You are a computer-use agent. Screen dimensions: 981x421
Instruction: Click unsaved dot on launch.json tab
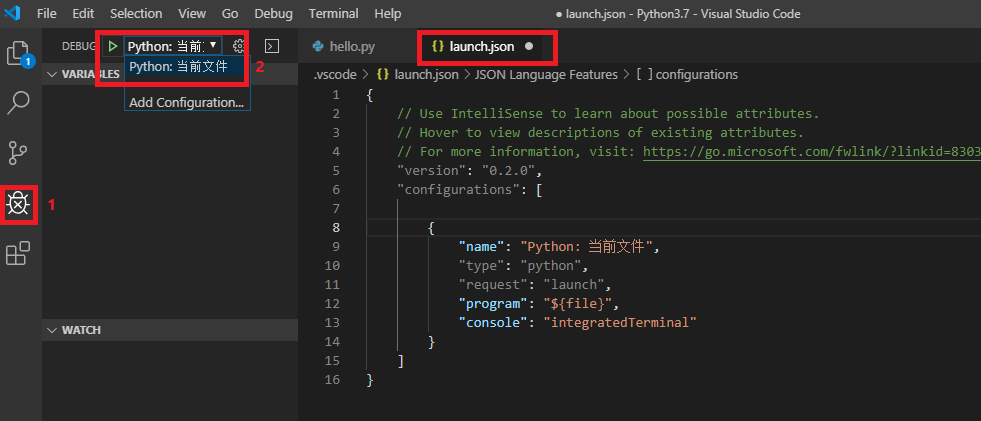(x=529, y=46)
